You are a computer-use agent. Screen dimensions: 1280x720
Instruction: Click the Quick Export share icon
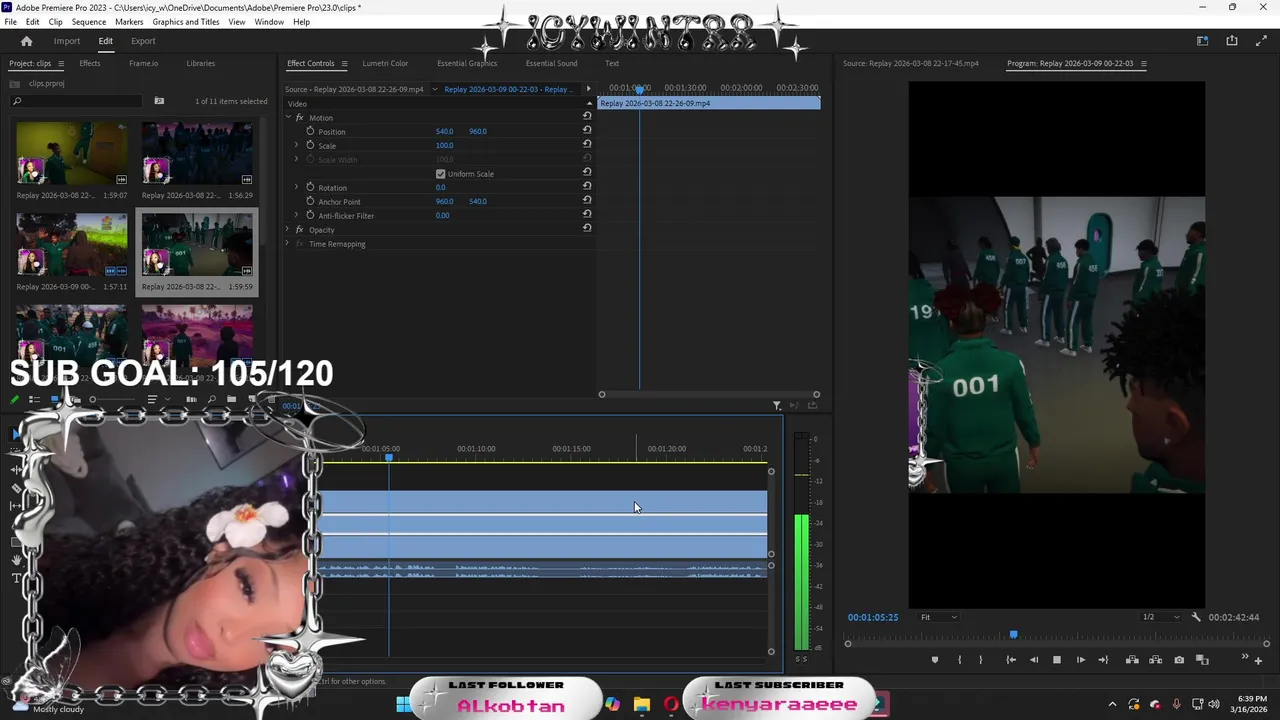(1232, 41)
